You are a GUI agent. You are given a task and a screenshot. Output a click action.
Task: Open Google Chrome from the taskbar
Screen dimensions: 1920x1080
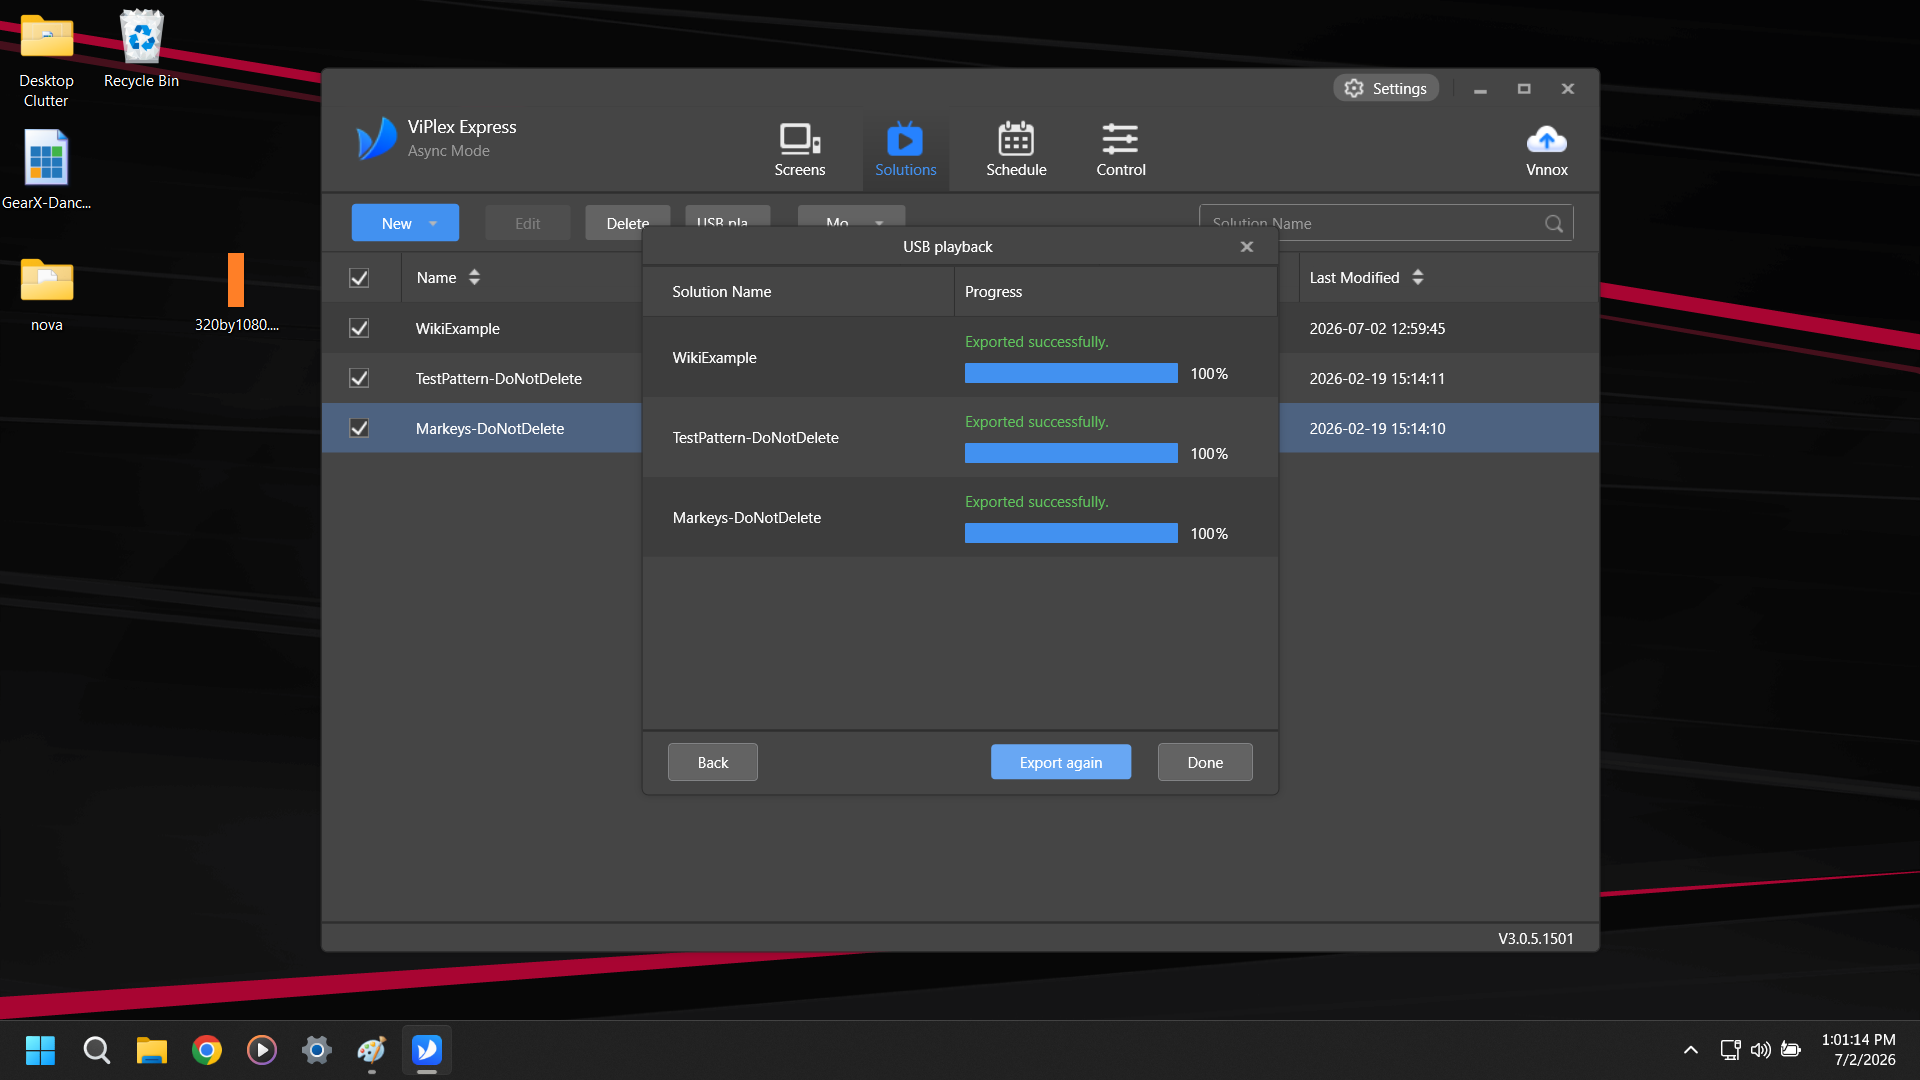pos(207,1050)
